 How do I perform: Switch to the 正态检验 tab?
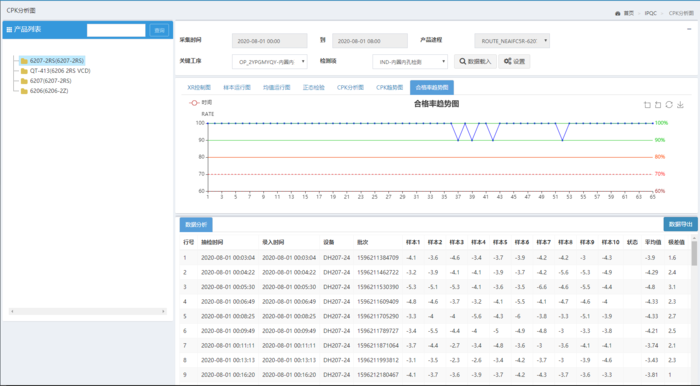click(x=313, y=87)
